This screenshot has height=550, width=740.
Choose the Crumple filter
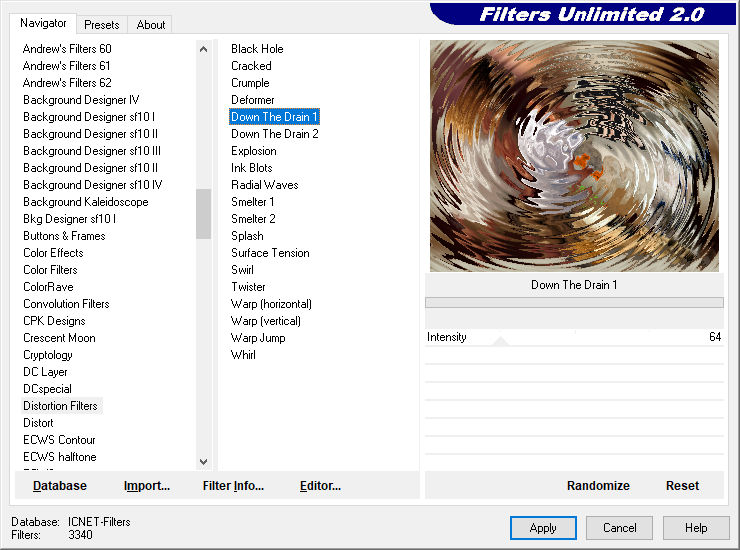pos(250,83)
